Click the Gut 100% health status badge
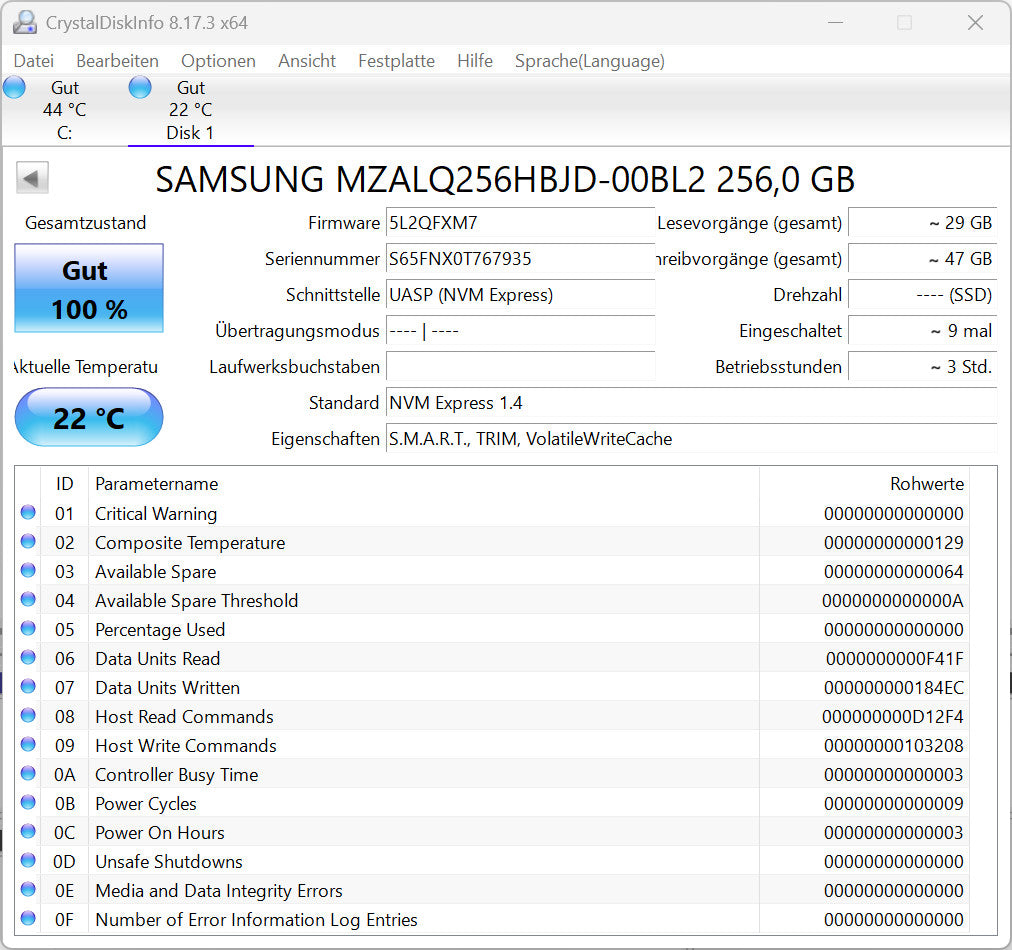 coord(88,289)
